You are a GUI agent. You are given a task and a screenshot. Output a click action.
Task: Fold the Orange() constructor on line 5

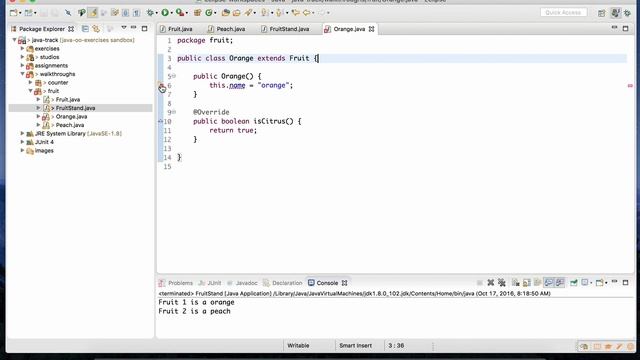(x=174, y=76)
